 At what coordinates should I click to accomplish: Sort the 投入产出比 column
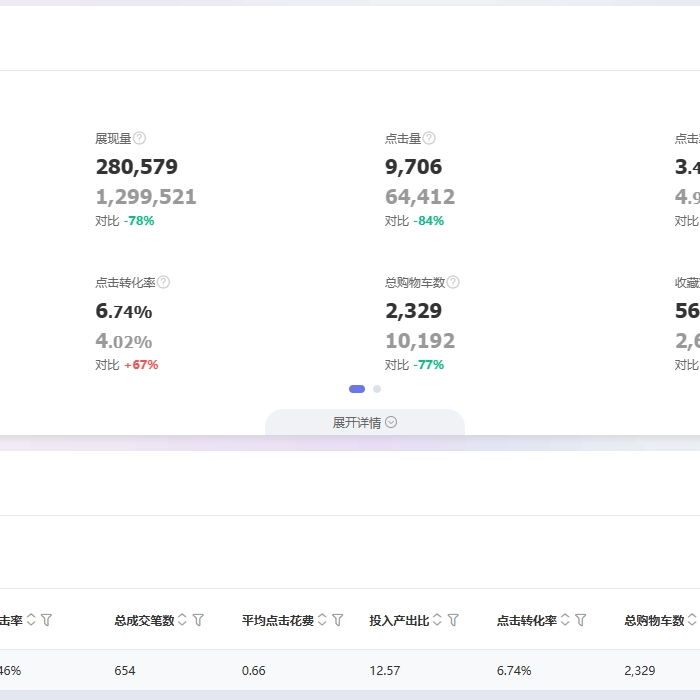[x=437, y=620]
